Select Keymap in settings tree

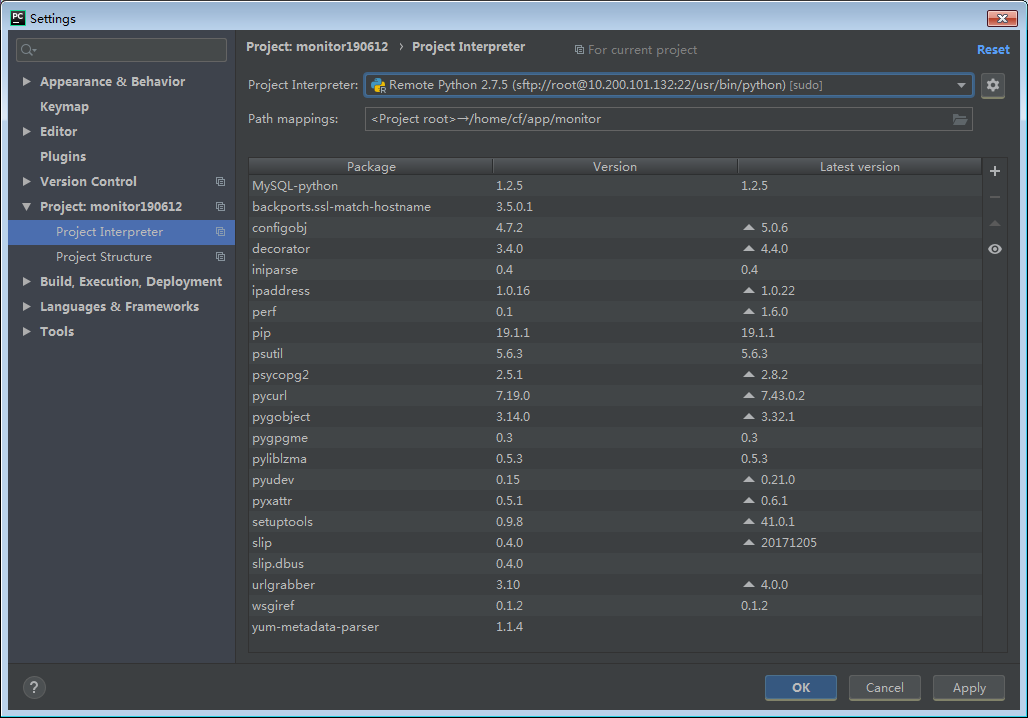pos(64,107)
